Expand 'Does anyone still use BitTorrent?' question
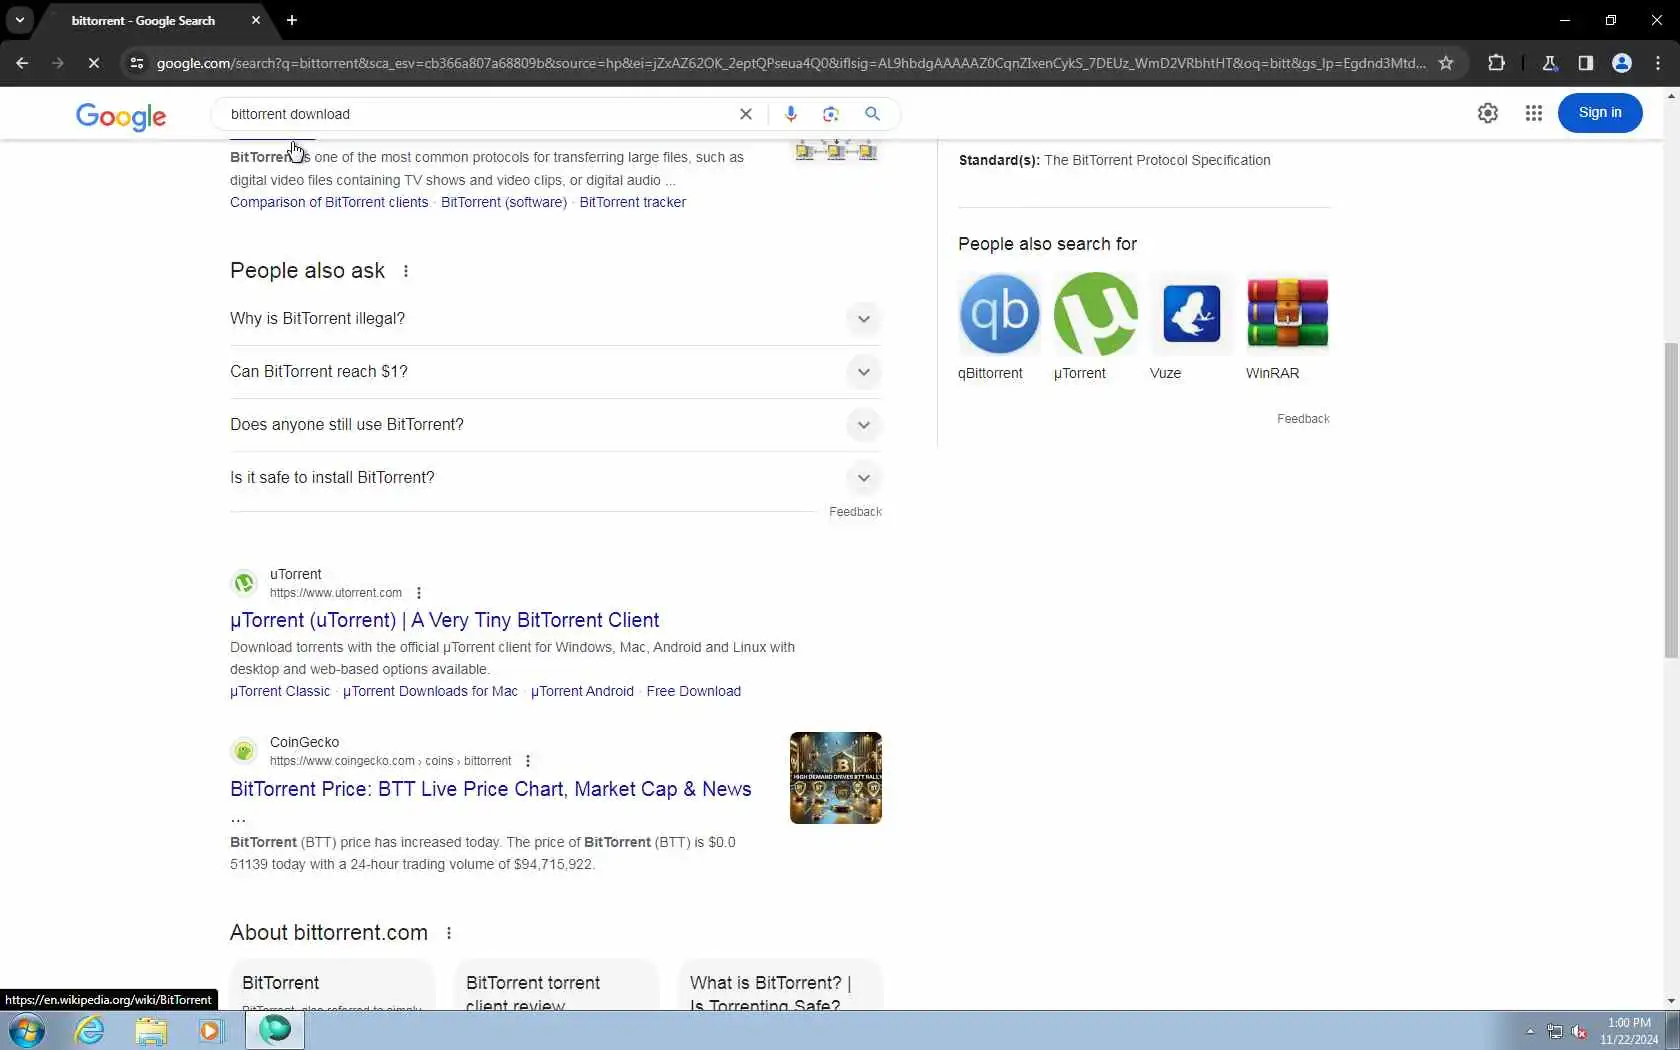This screenshot has width=1680, height=1050. pos(556,425)
